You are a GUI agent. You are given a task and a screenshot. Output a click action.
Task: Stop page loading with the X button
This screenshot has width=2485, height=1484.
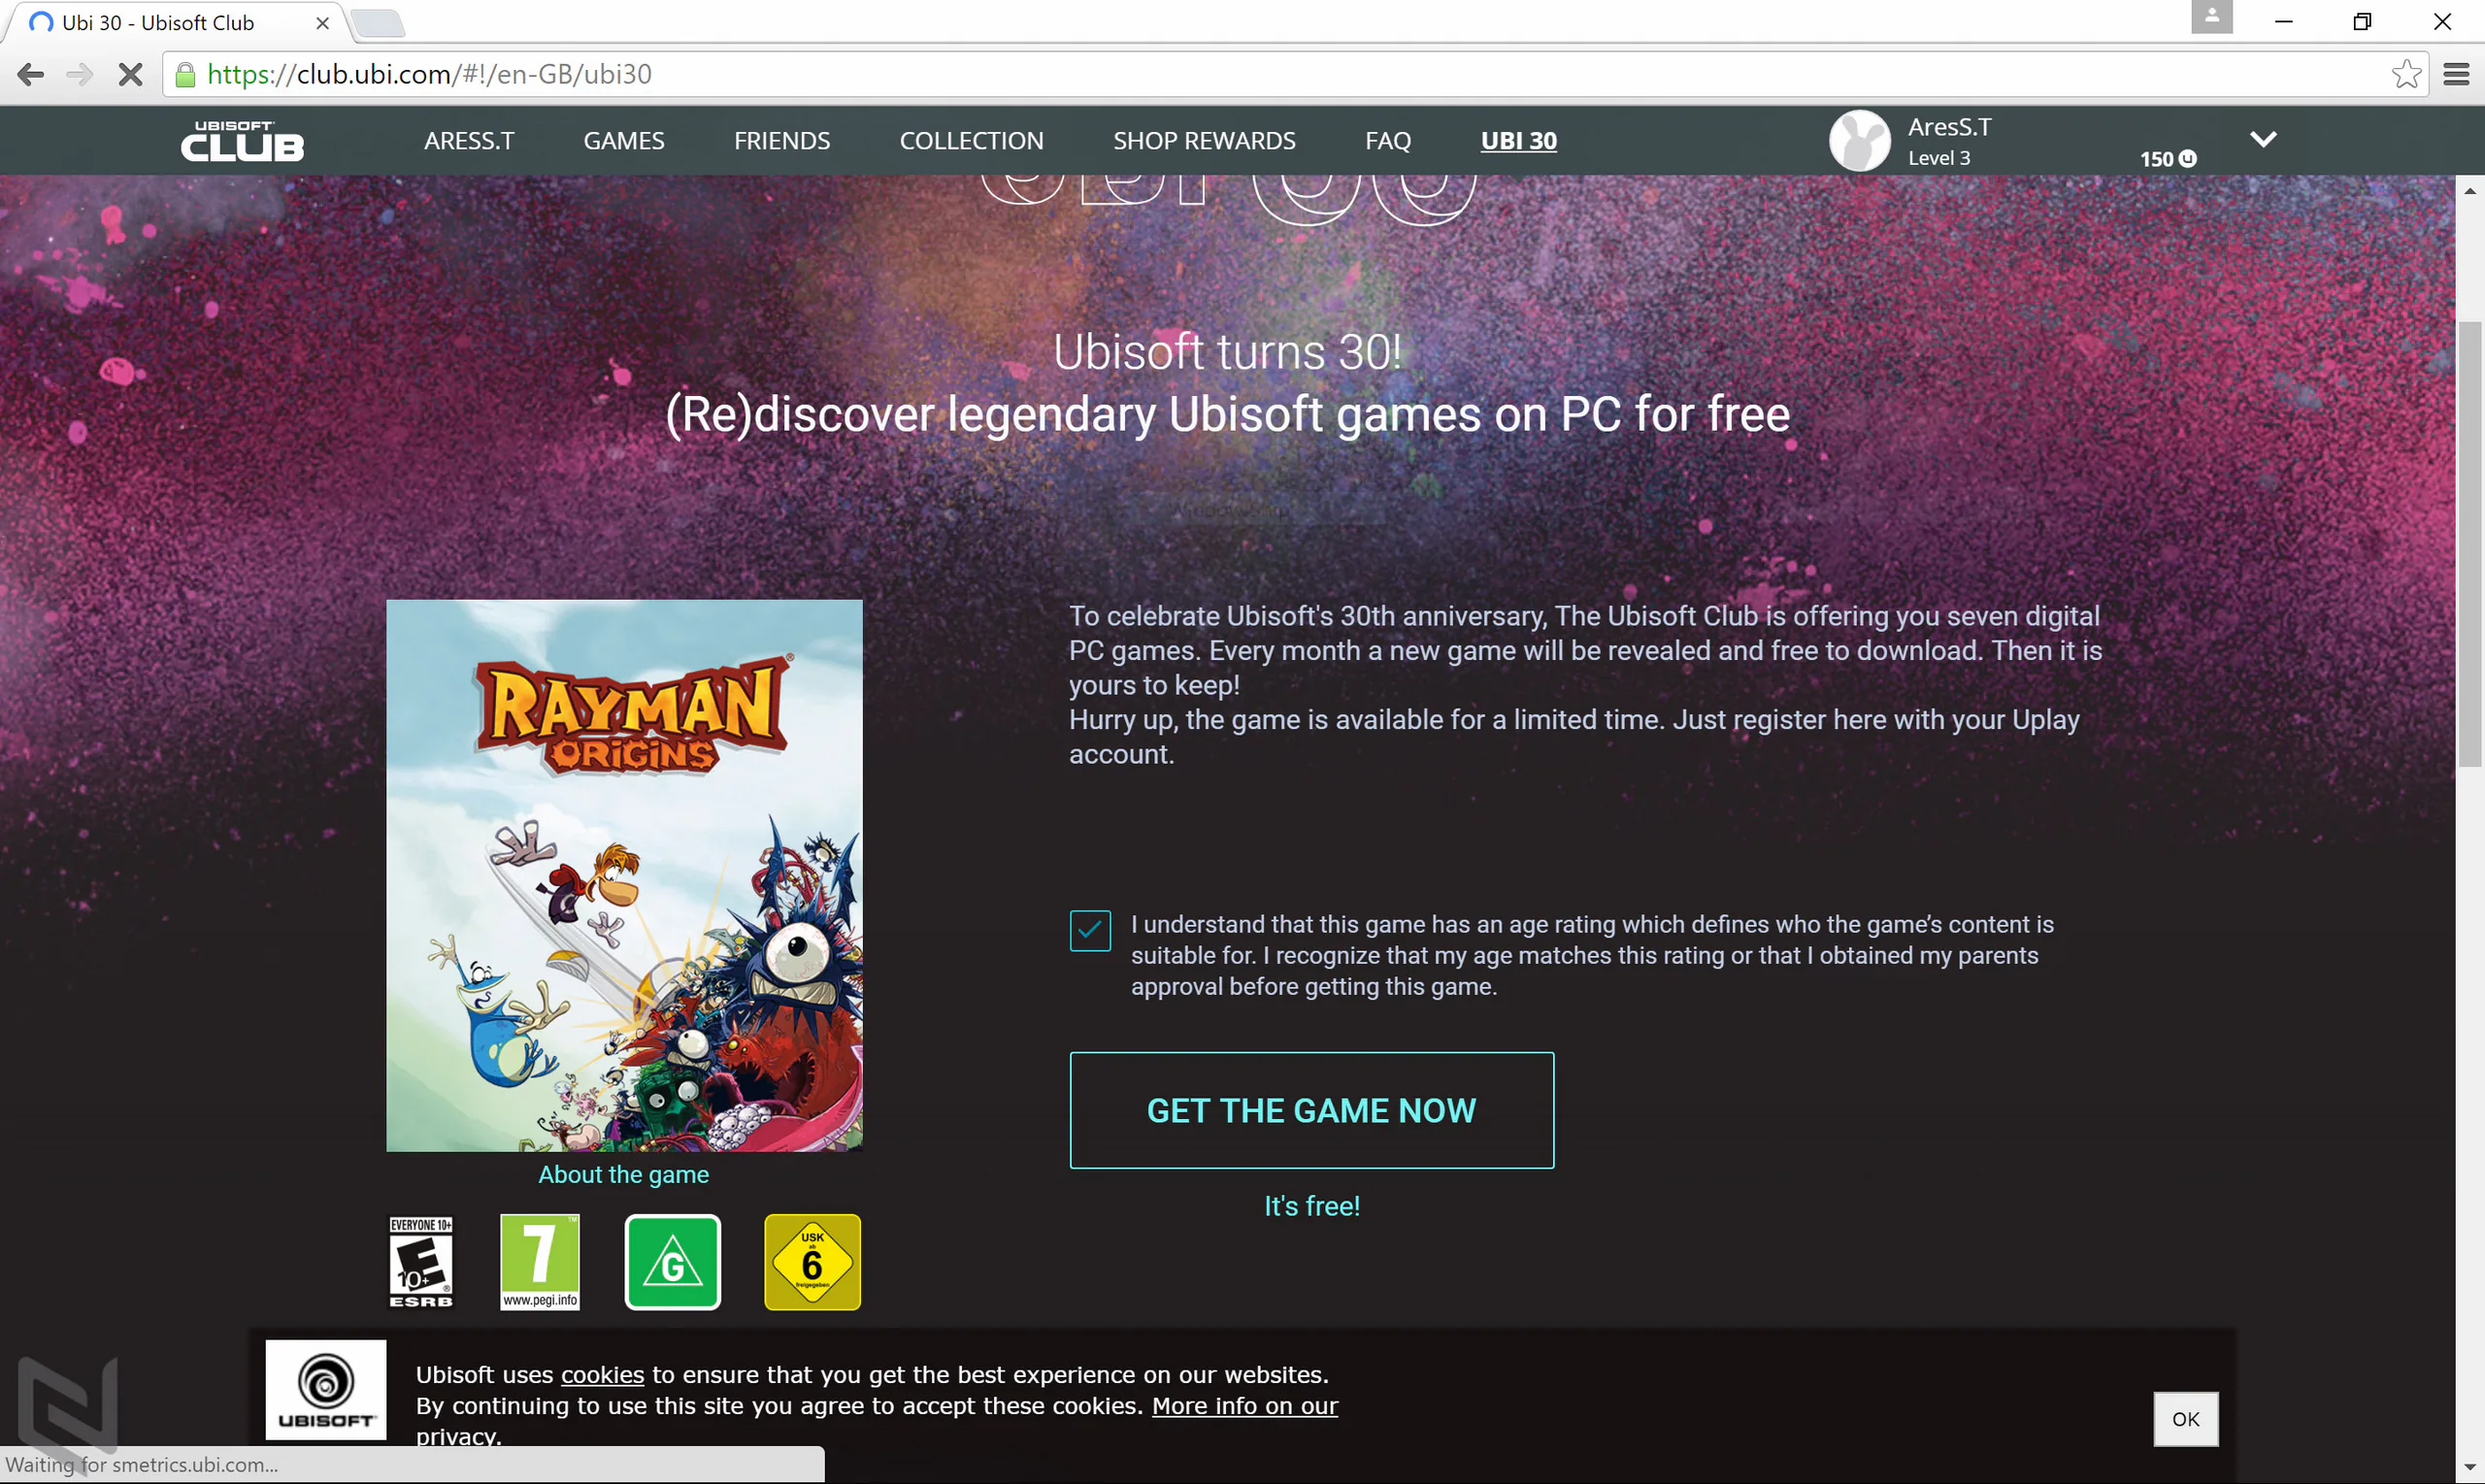pos(130,74)
